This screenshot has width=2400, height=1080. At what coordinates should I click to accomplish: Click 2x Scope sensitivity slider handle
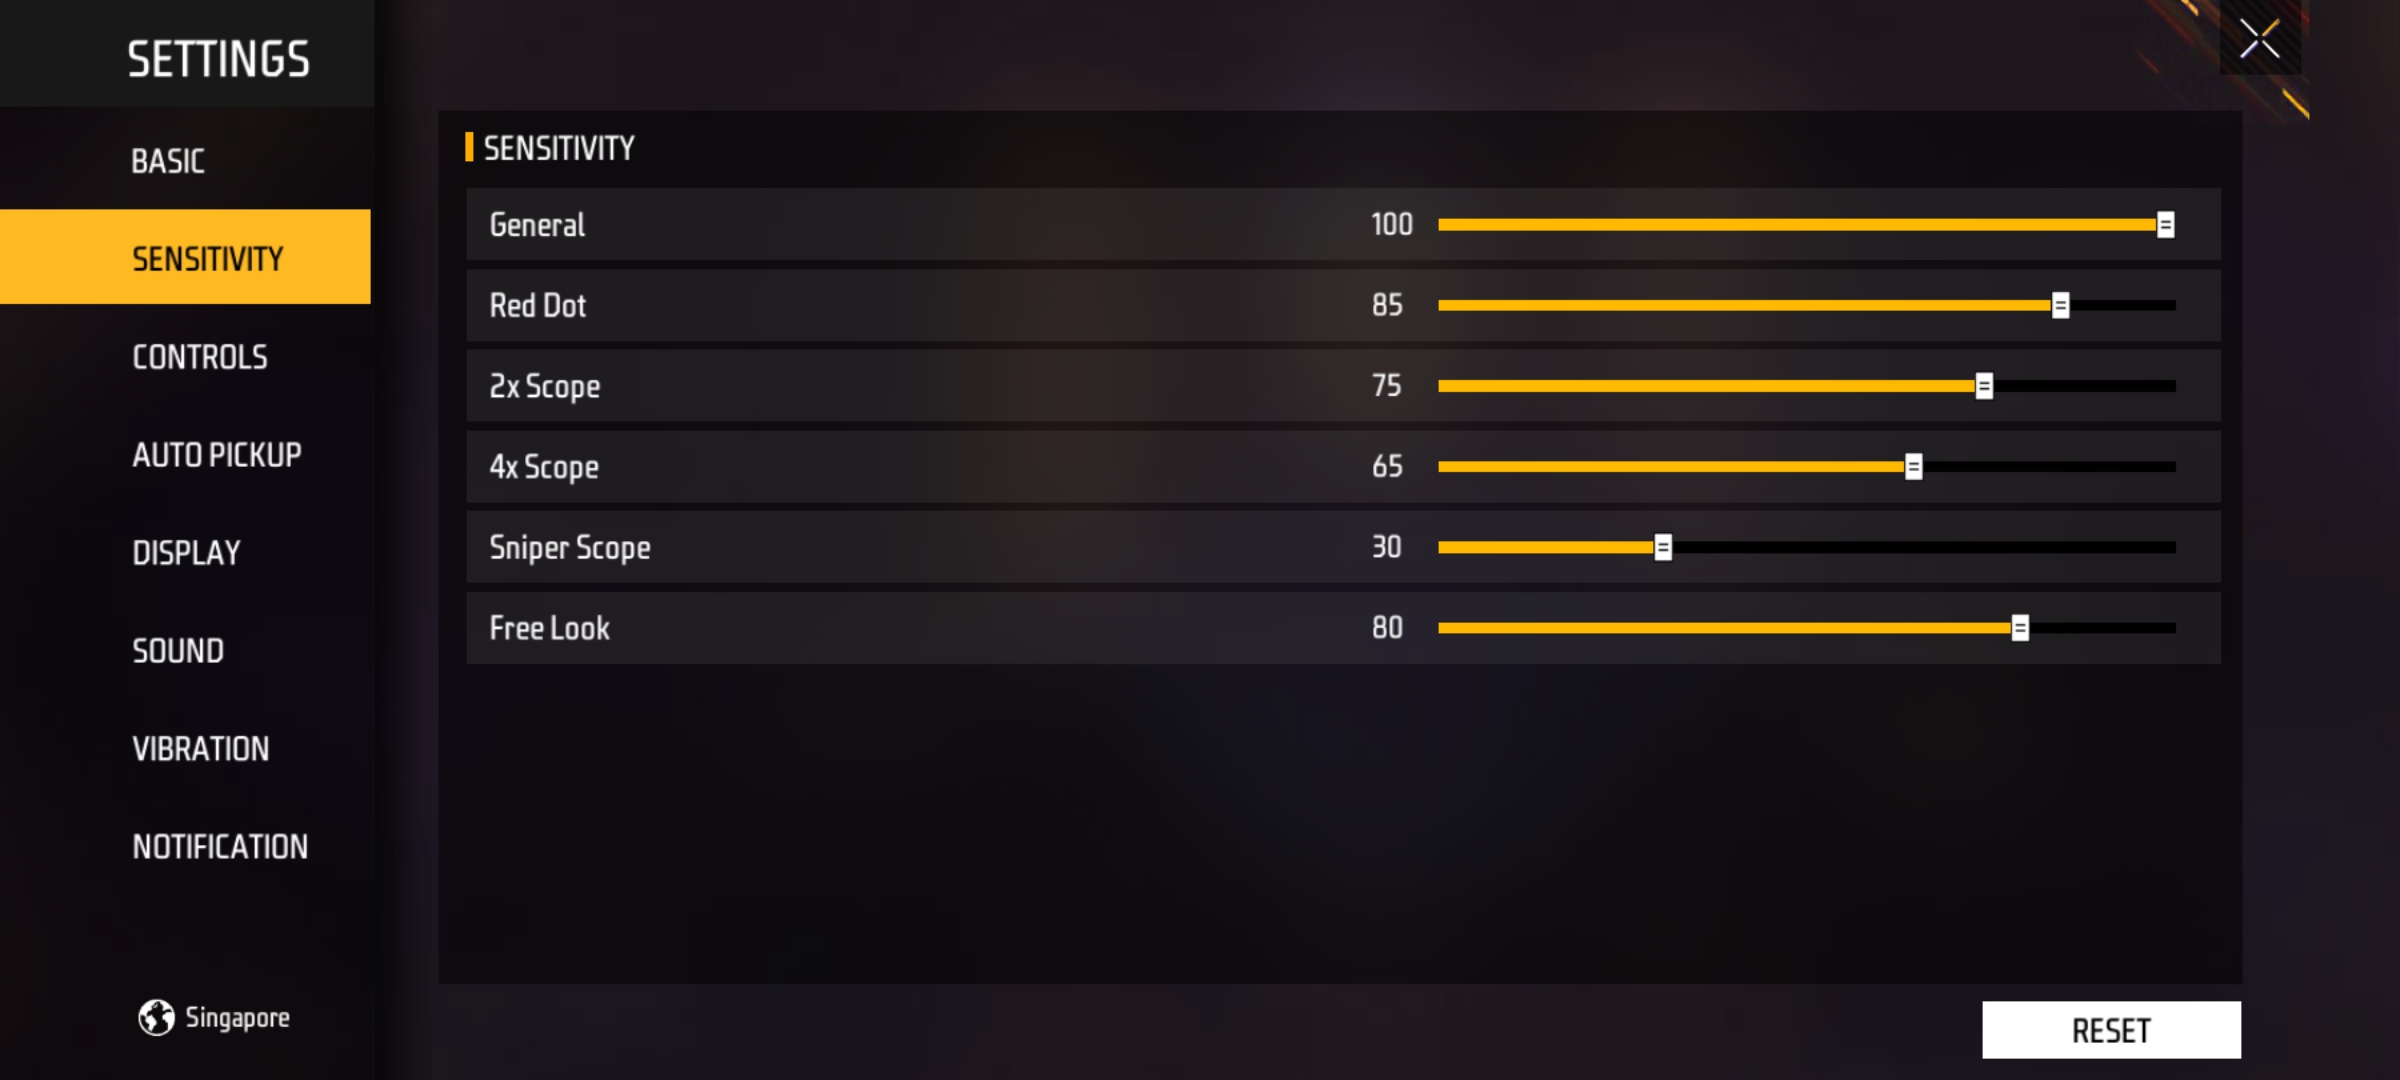point(1990,385)
